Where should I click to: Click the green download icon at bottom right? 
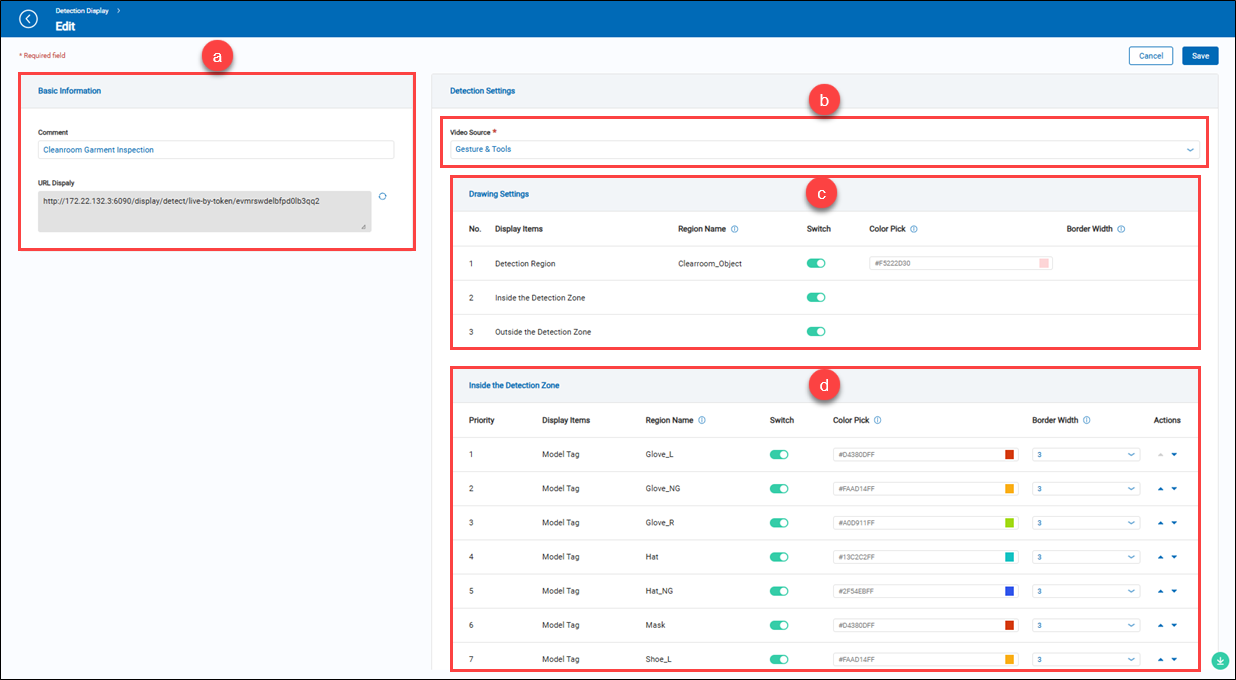click(x=1220, y=660)
